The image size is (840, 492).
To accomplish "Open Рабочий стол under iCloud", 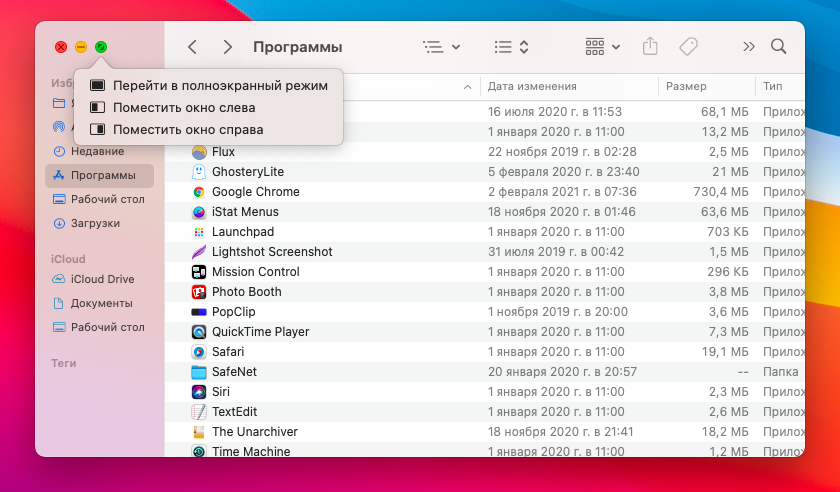I will click(99, 327).
